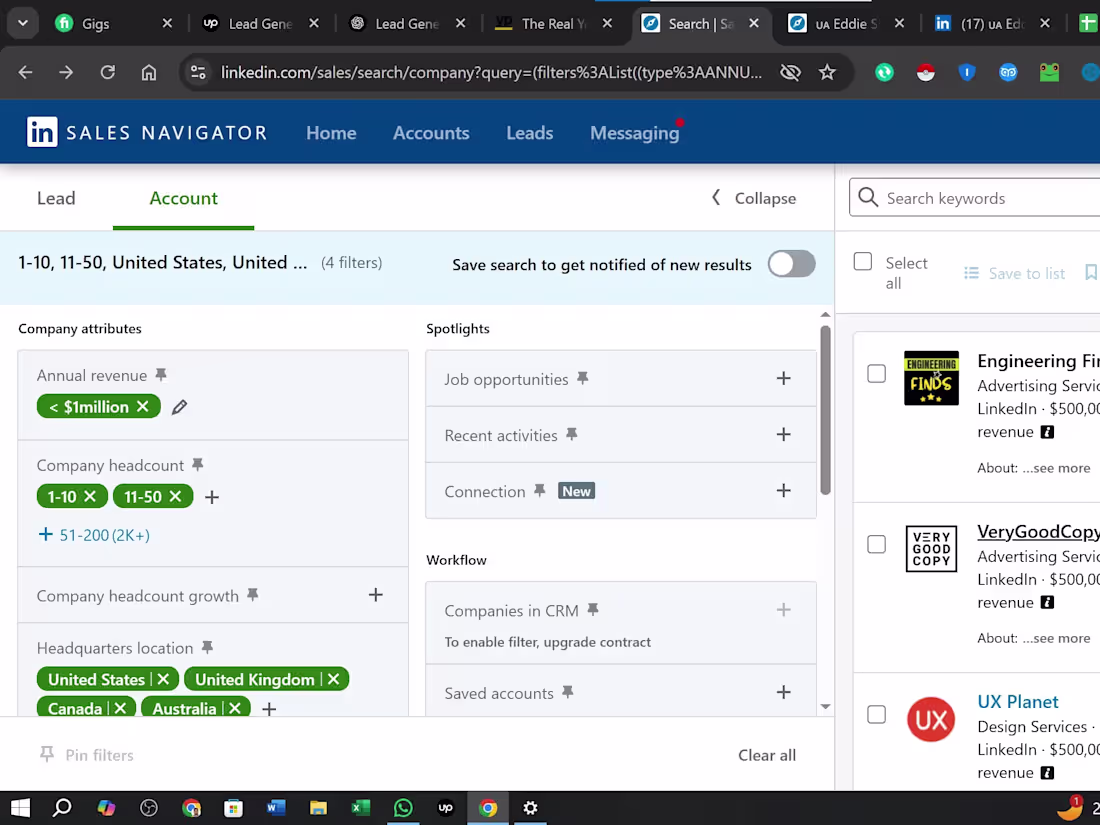Toggle Save search notifications switch

click(791, 264)
